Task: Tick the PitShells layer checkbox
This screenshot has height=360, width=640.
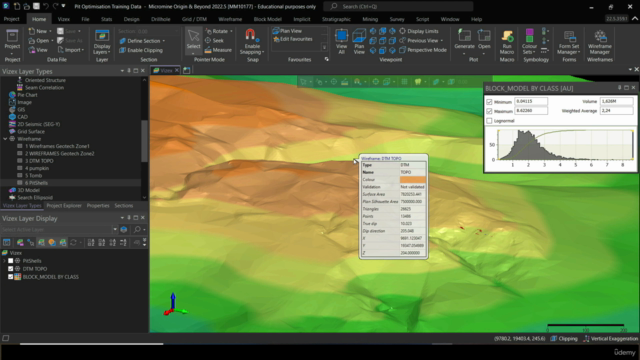Action: [11, 261]
